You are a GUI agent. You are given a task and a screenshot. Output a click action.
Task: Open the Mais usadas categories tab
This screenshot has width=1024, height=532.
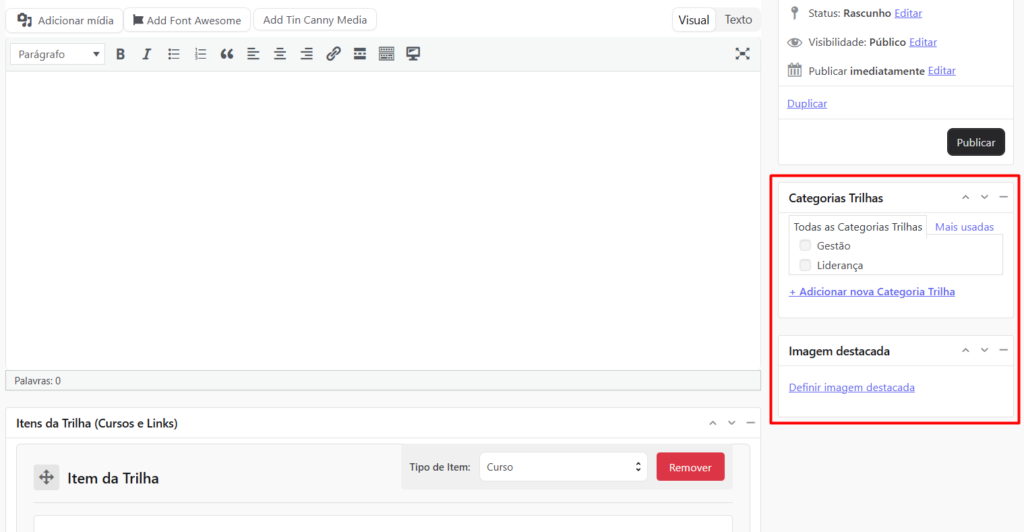coord(964,227)
